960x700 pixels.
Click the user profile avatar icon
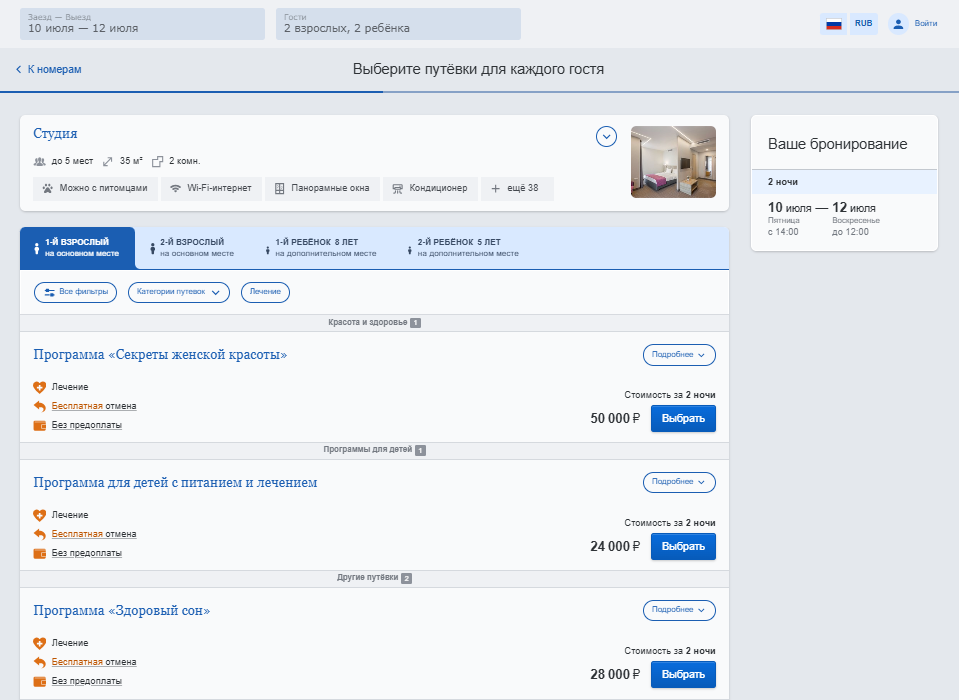(898, 24)
